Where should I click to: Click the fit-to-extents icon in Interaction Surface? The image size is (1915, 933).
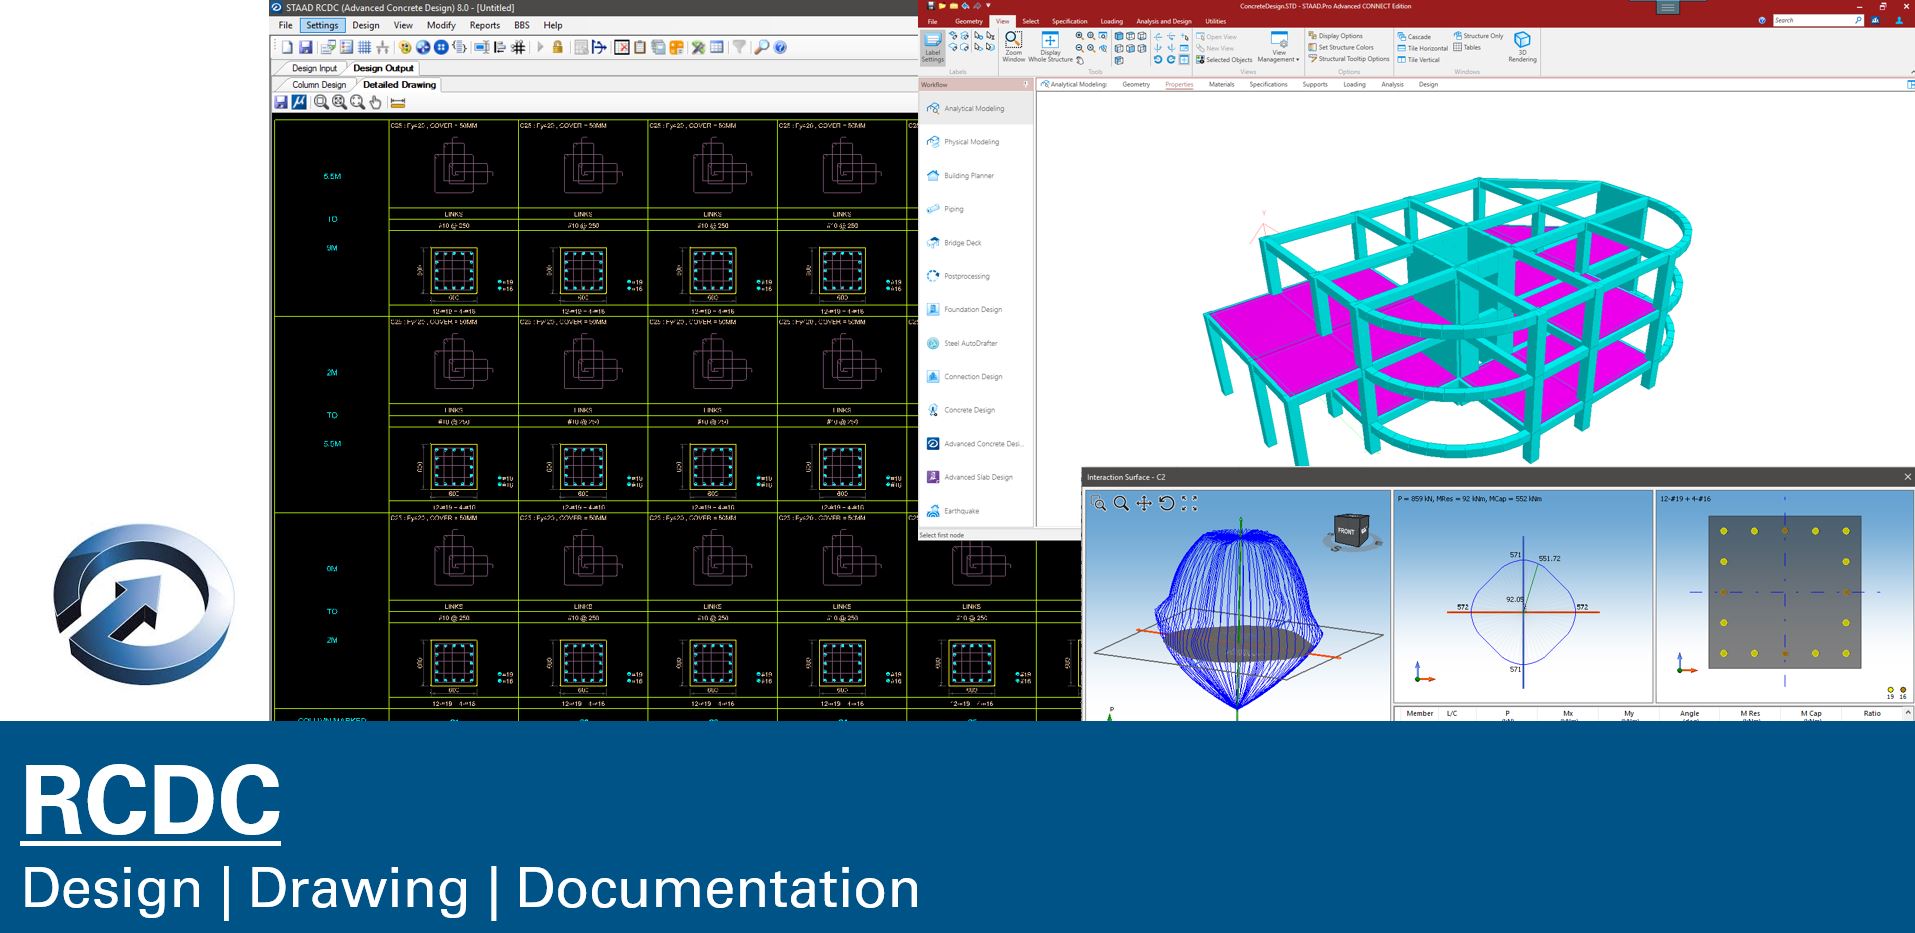point(1189,504)
